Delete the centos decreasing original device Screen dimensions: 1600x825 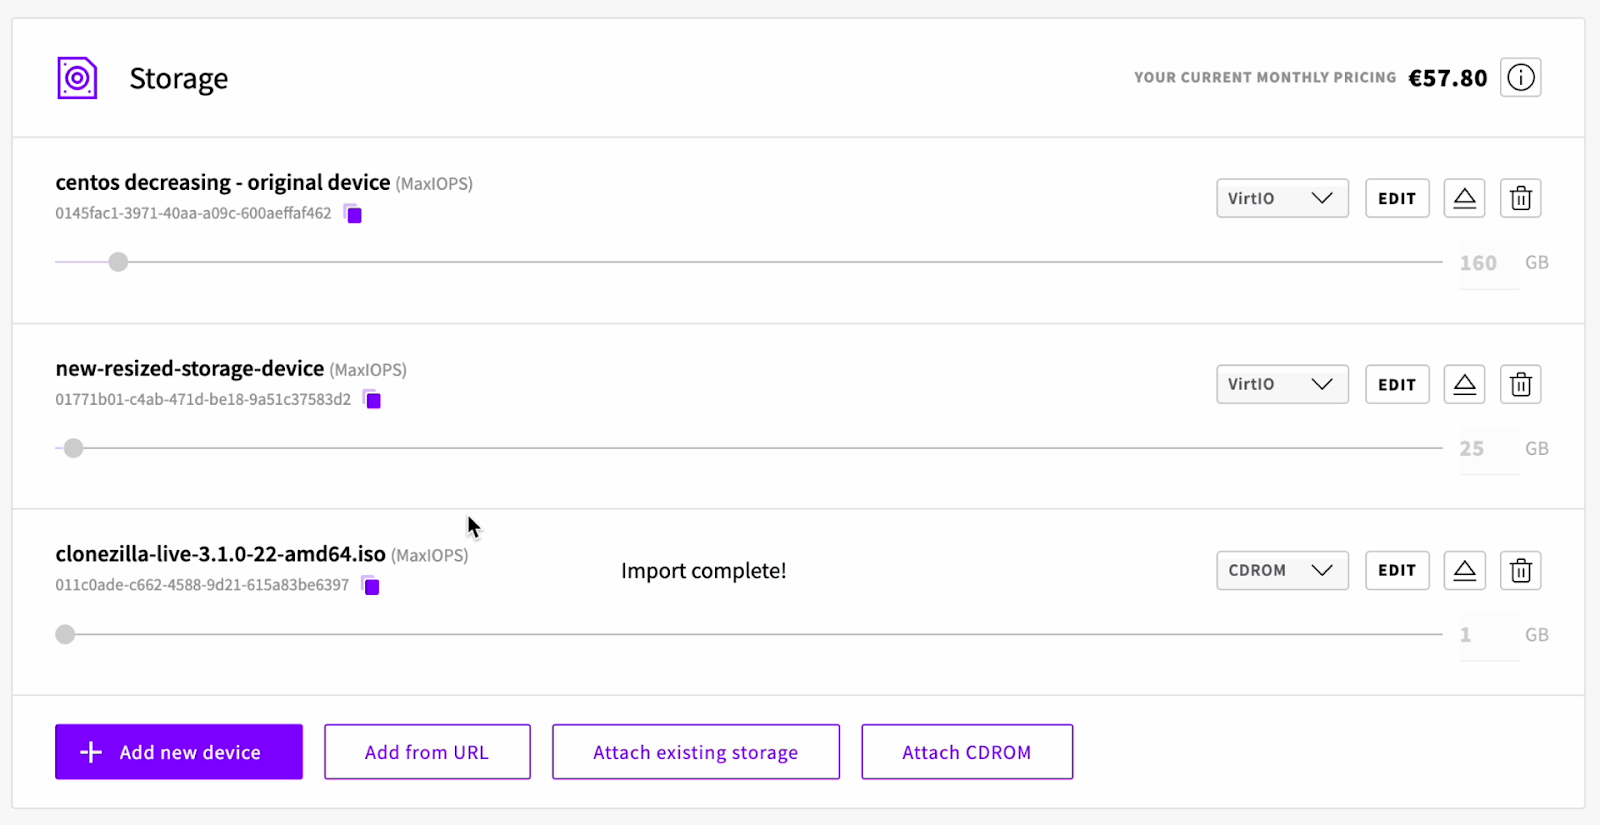(1520, 198)
